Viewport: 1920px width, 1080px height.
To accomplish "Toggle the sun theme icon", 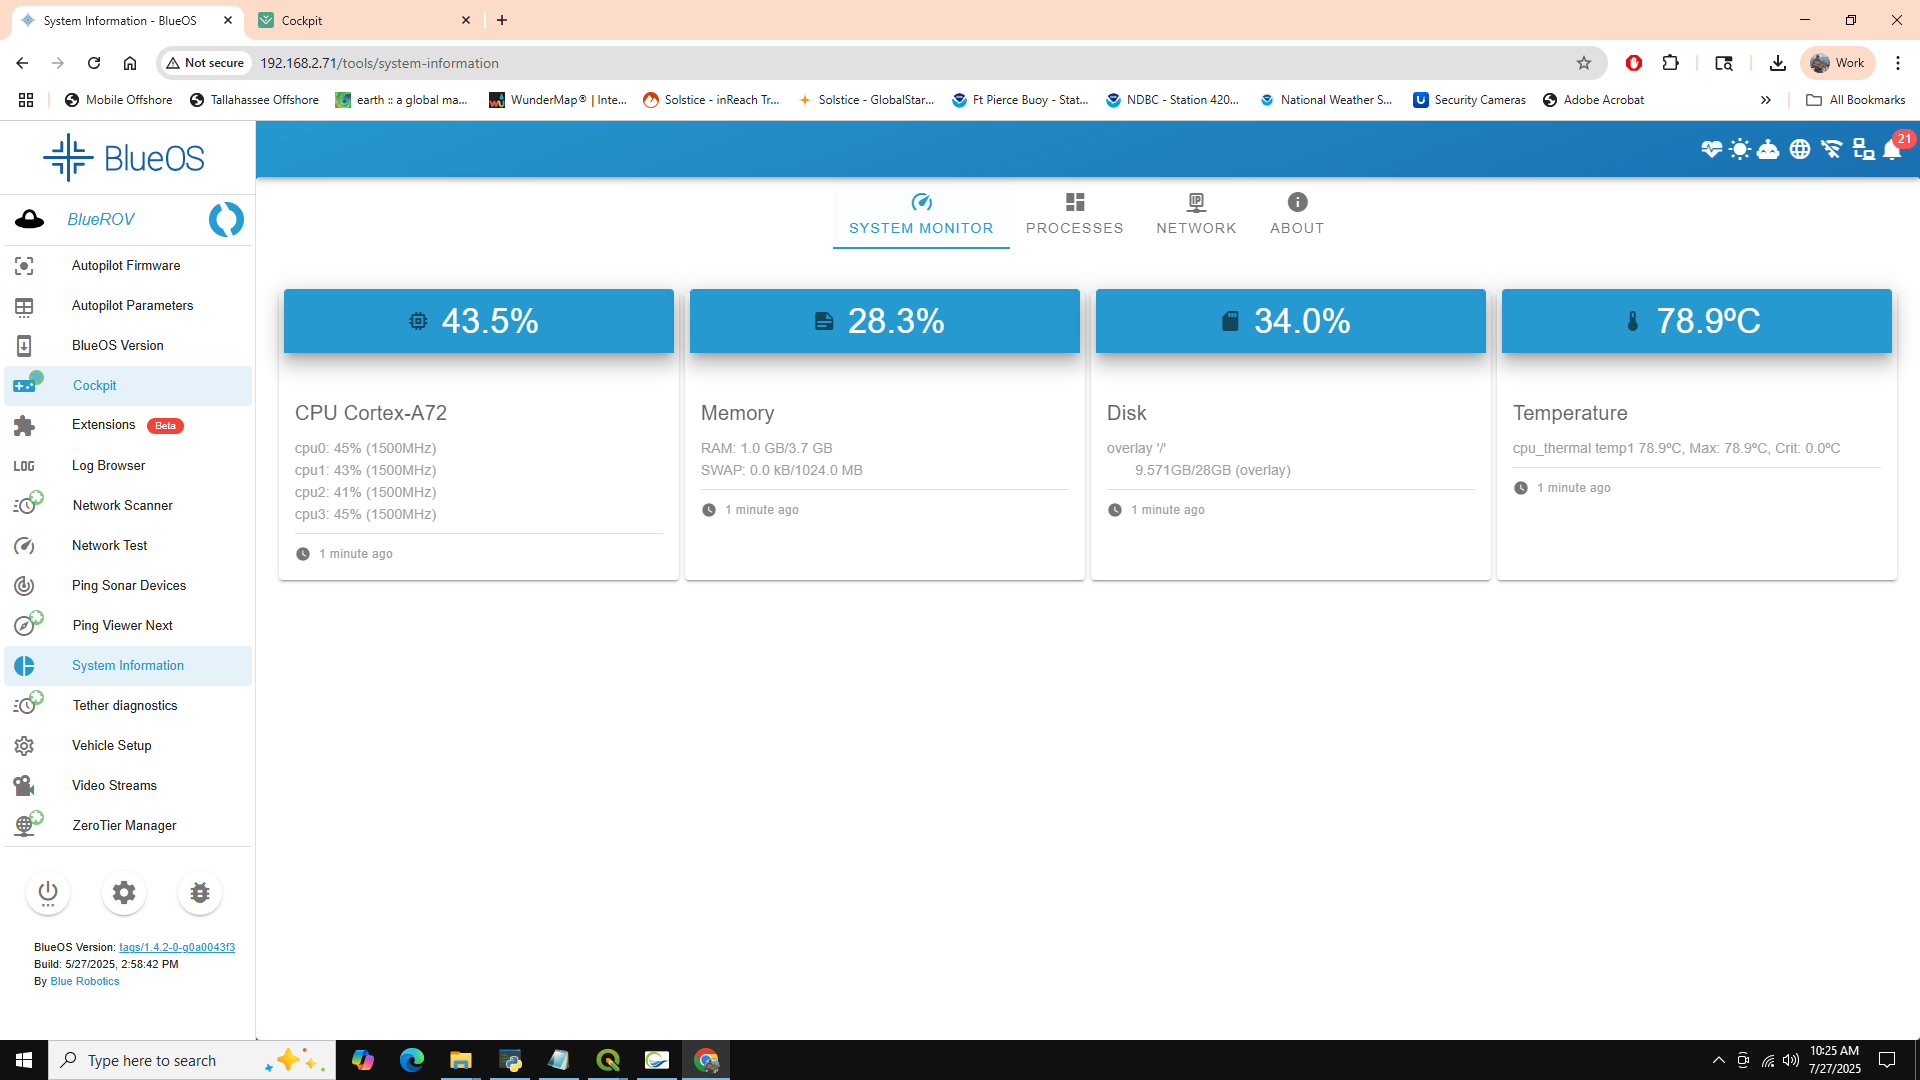I will click(x=1740, y=150).
